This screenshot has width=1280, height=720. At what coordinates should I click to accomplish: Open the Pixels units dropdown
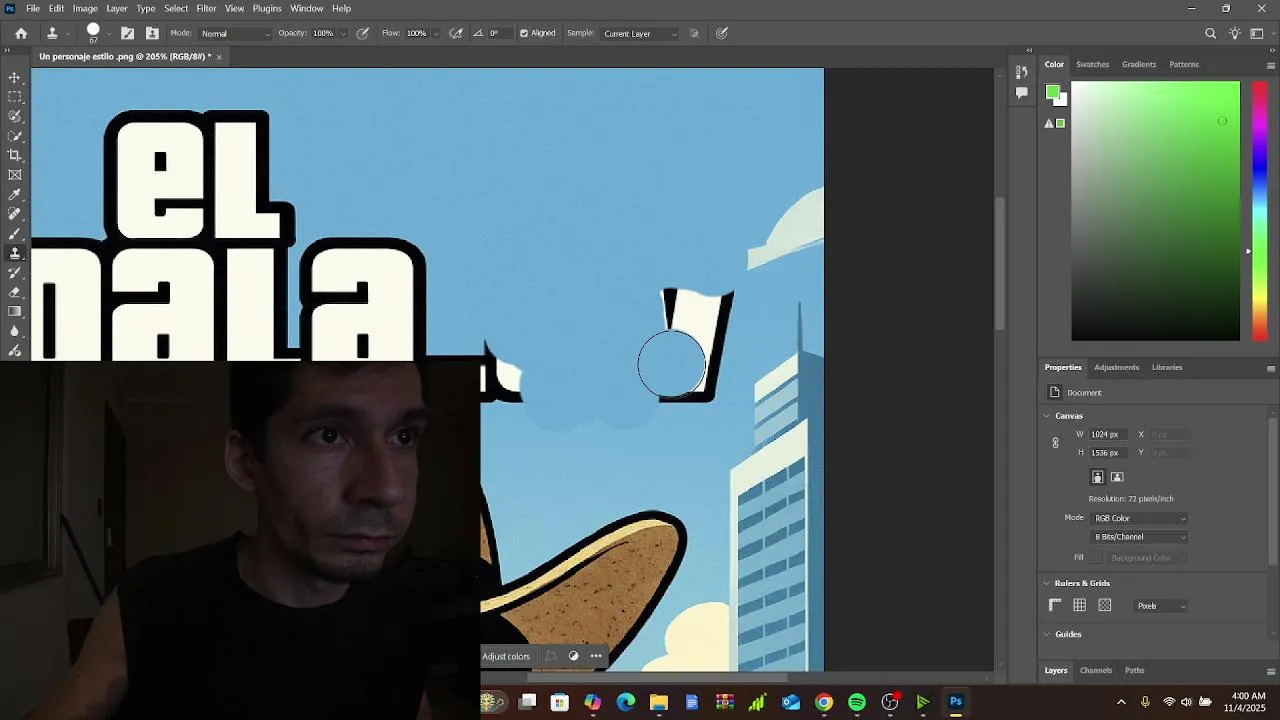point(1161,606)
